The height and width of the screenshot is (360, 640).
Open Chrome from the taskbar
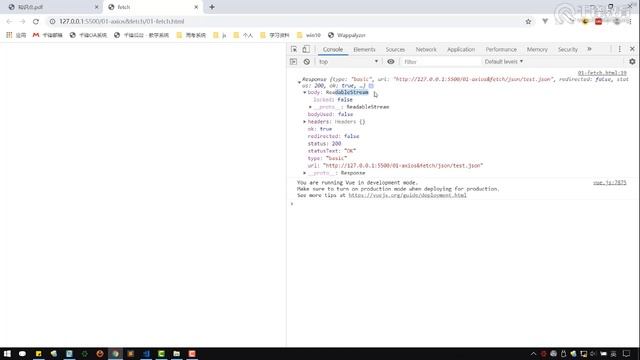(115, 353)
